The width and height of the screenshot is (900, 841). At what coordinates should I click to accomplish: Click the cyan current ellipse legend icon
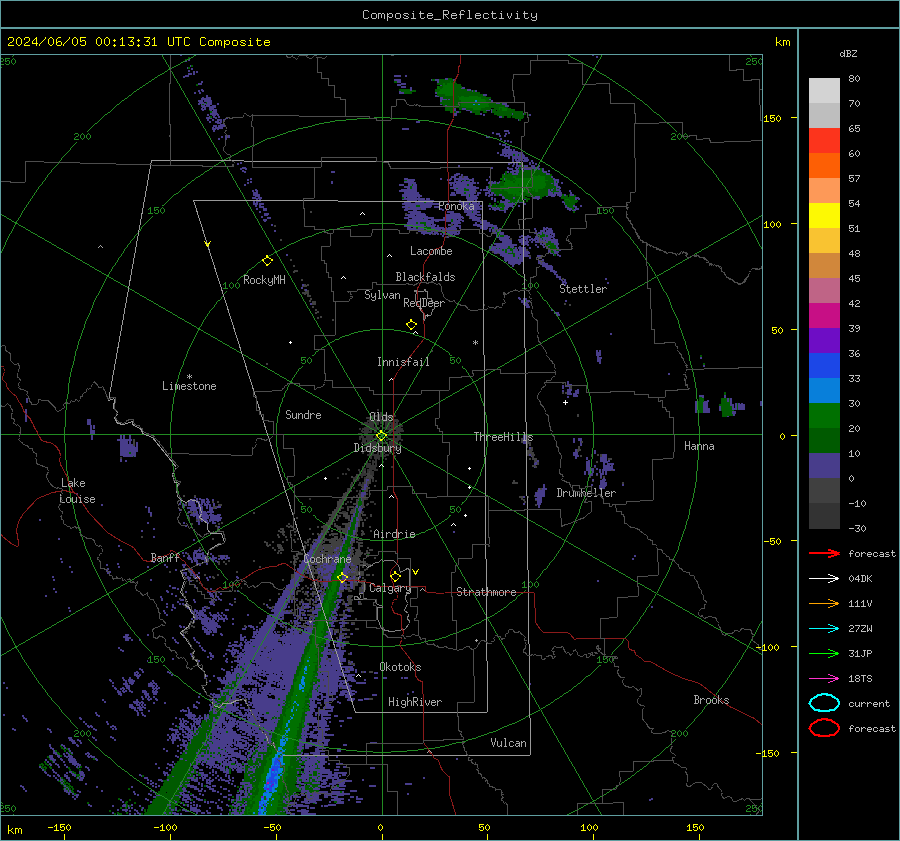tap(824, 703)
